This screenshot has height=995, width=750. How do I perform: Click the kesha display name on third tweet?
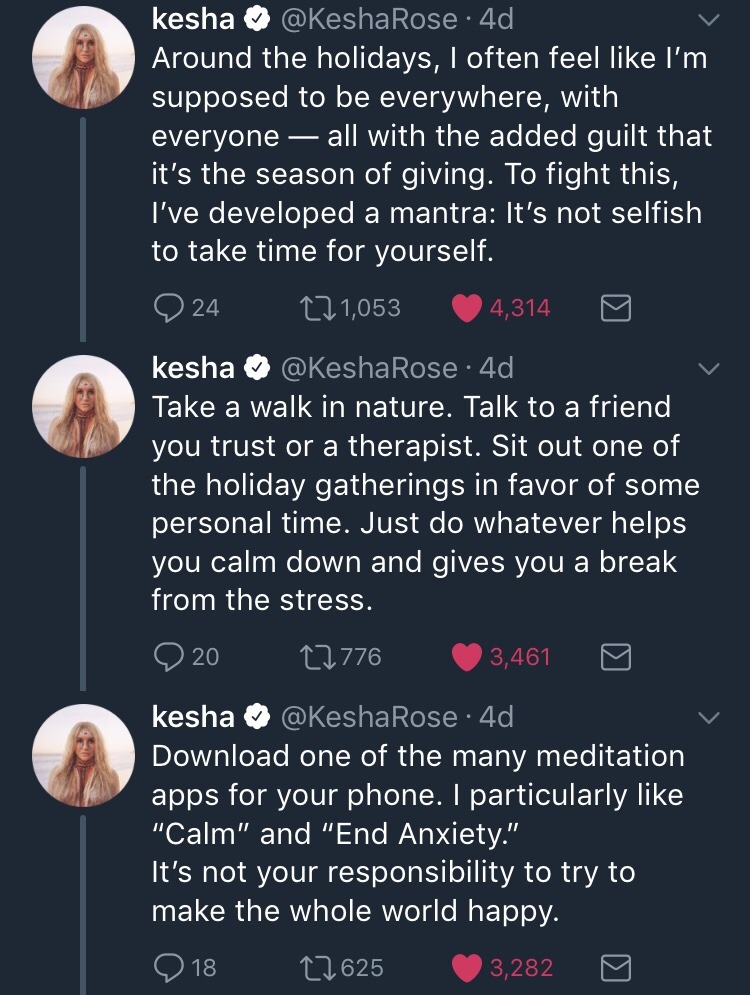pos(193,717)
